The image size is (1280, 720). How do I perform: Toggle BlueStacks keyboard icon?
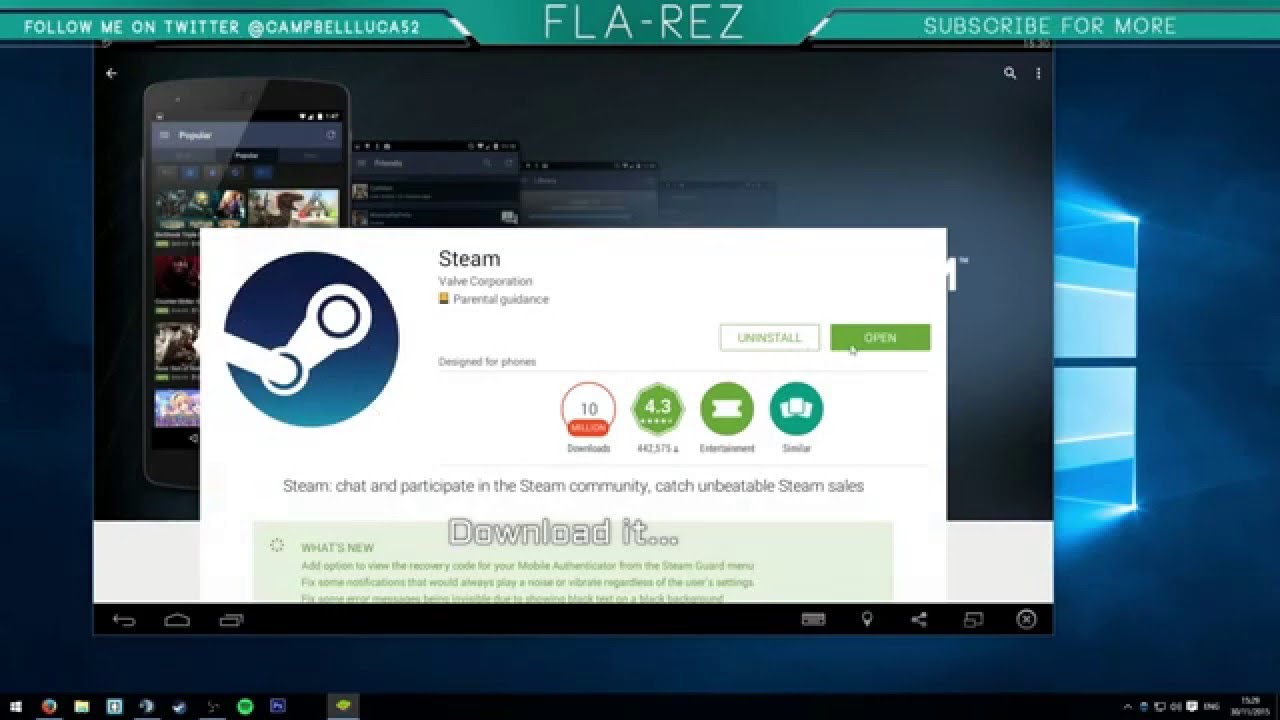(814, 620)
